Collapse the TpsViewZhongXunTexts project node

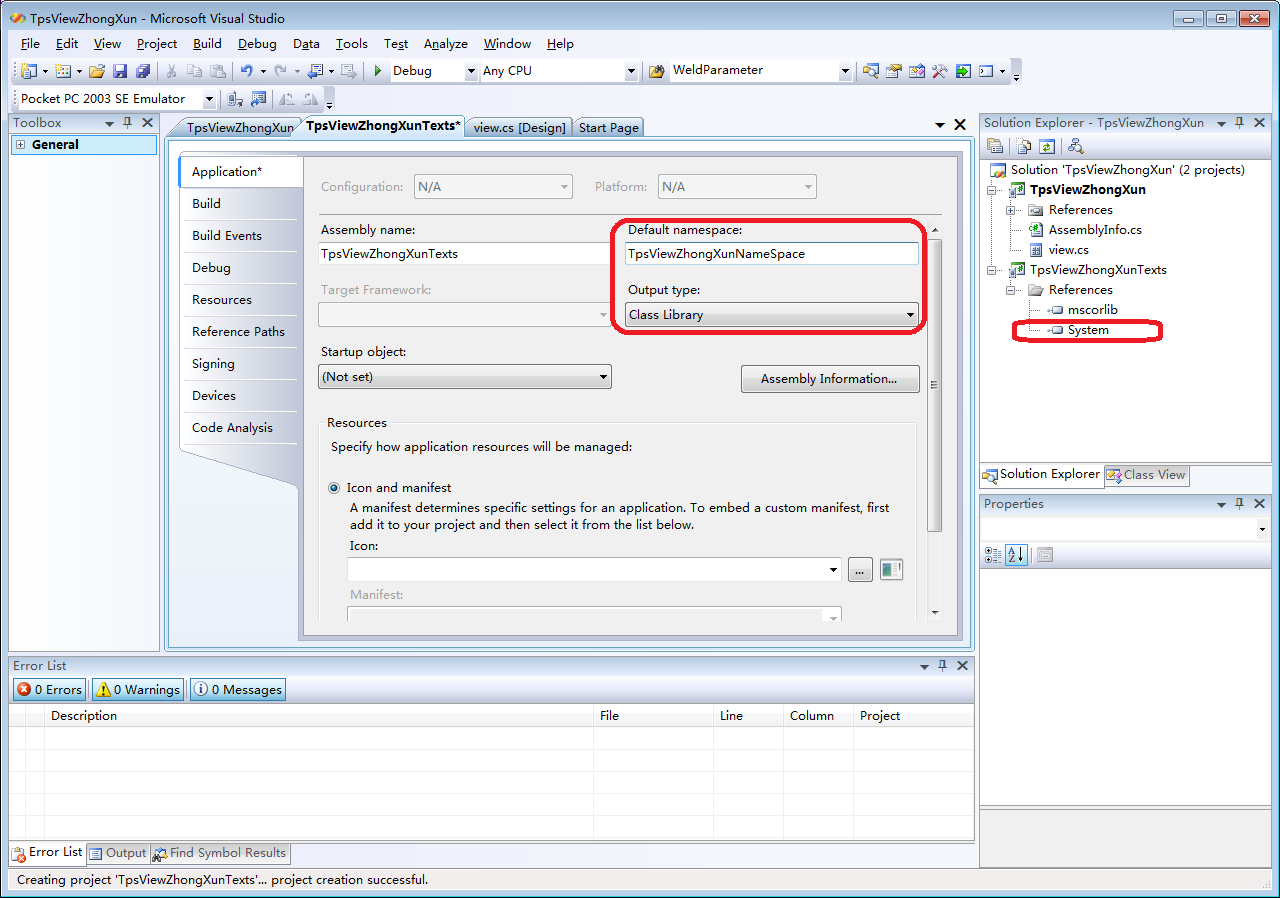[x=991, y=270]
